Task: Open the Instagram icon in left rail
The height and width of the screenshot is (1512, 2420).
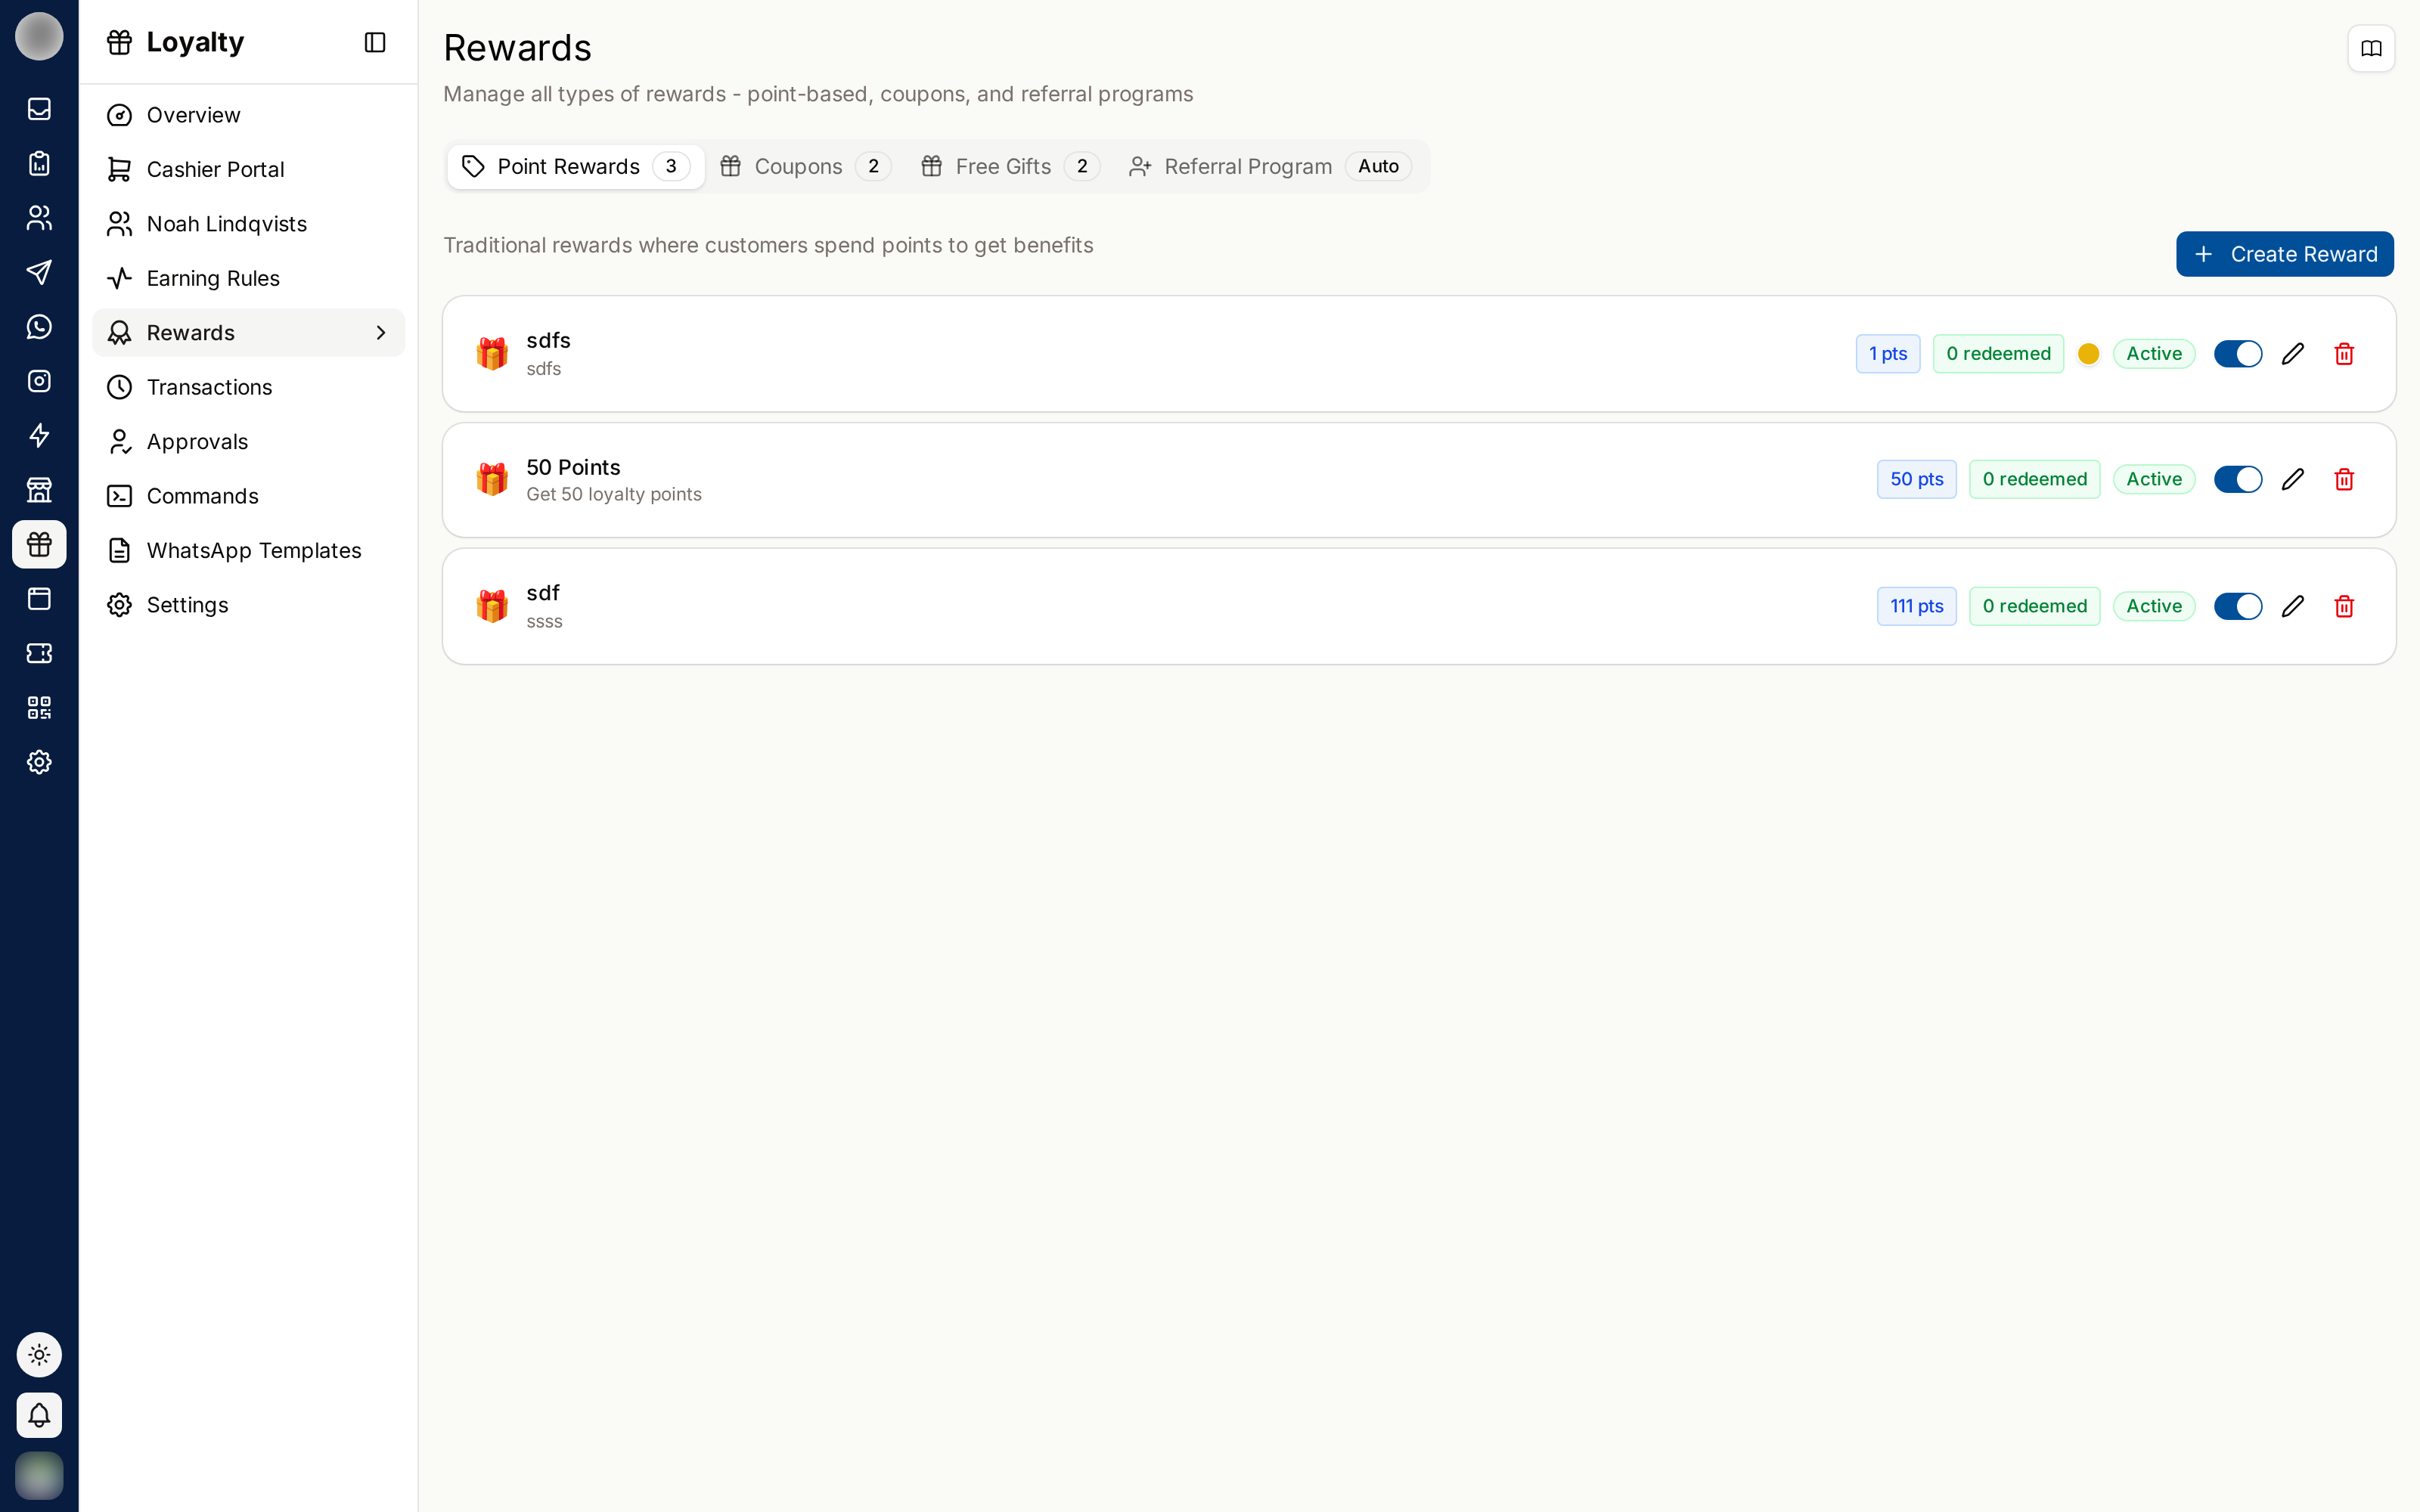Action: tap(39, 381)
